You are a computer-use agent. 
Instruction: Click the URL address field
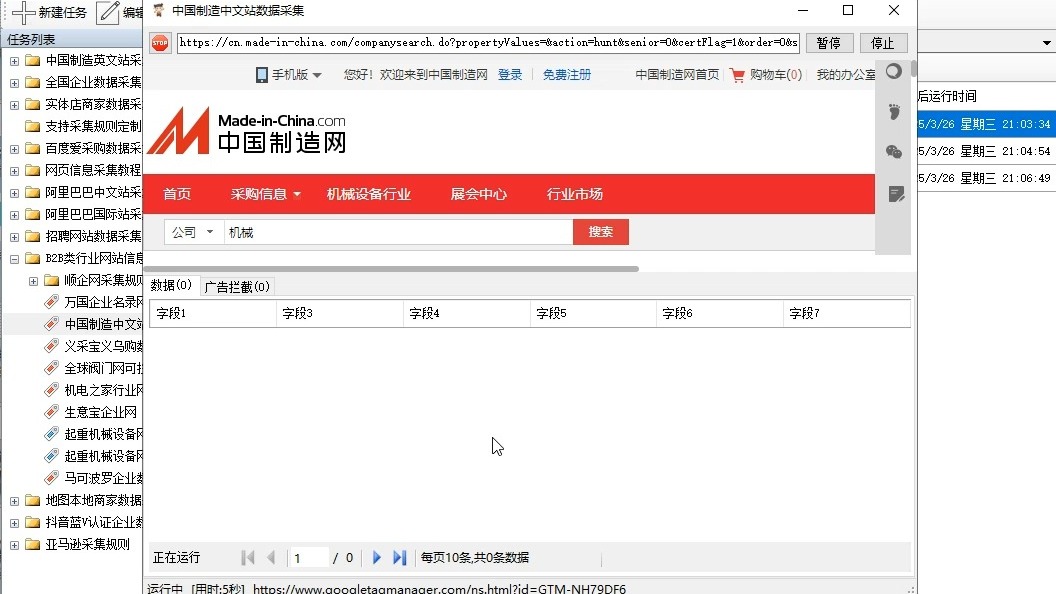pyautogui.click(x=488, y=42)
